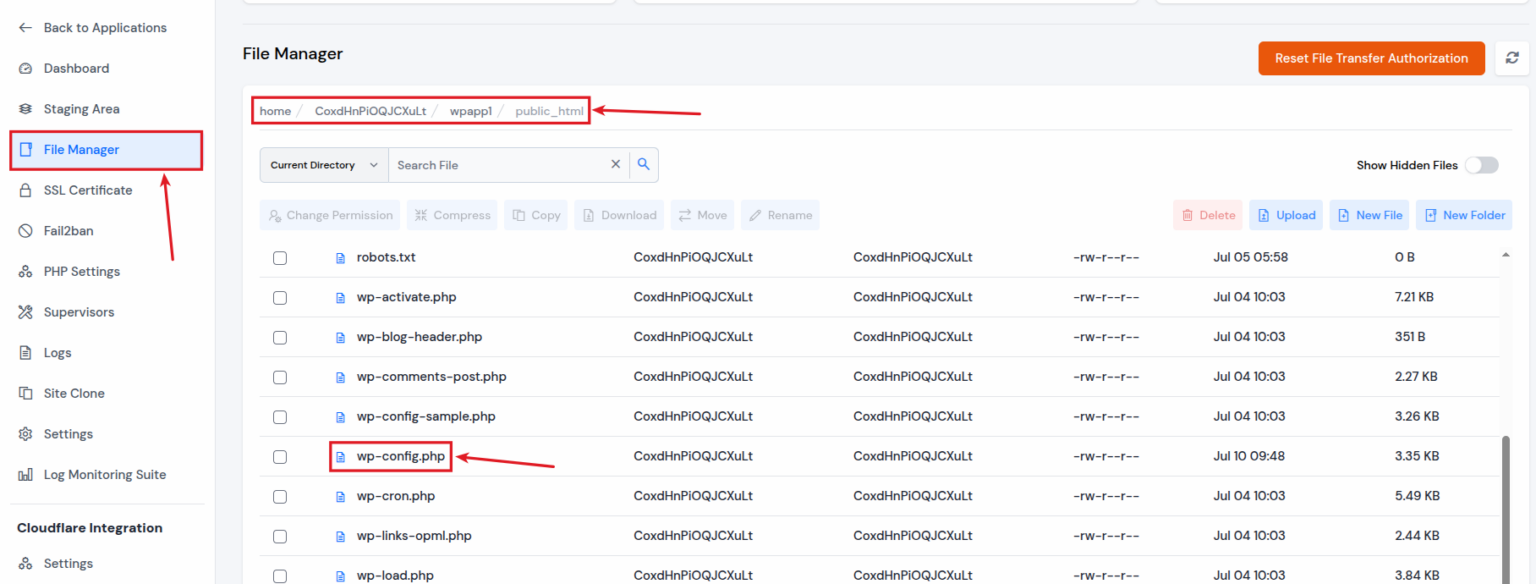Open the Current Directory dropdown
The image size is (1536, 584).
(322, 164)
